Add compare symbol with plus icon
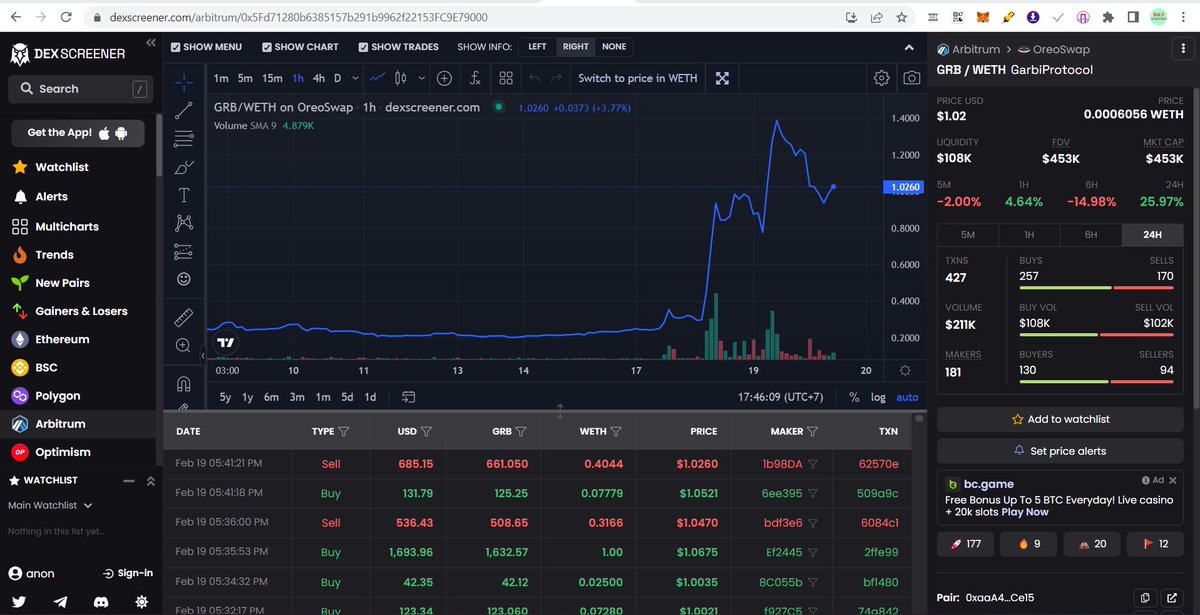1200x615 pixels. point(444,78)
